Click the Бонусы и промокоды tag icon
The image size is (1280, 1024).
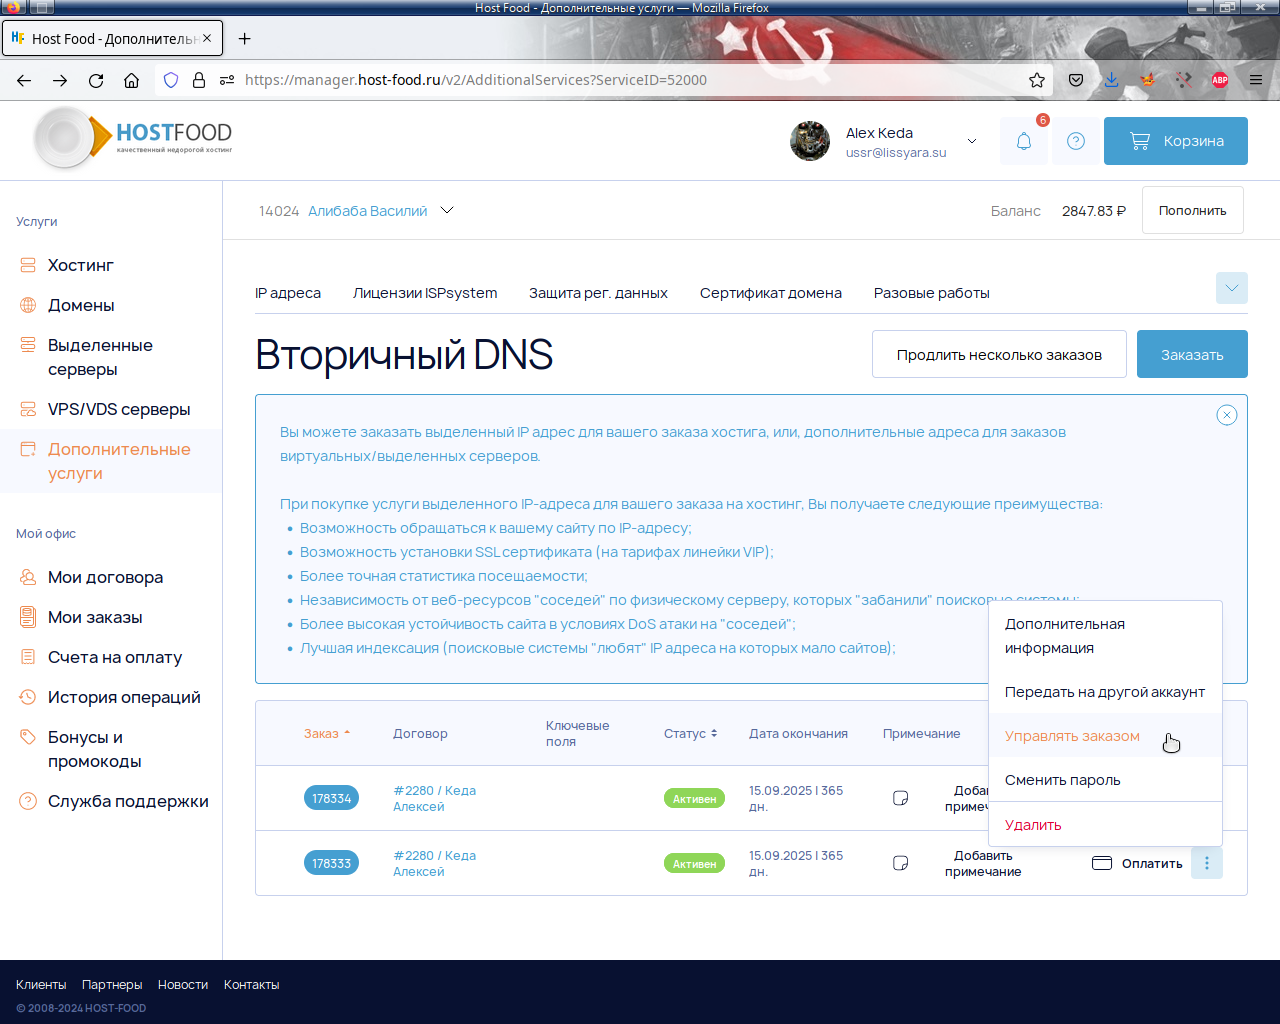pos(28,737)
